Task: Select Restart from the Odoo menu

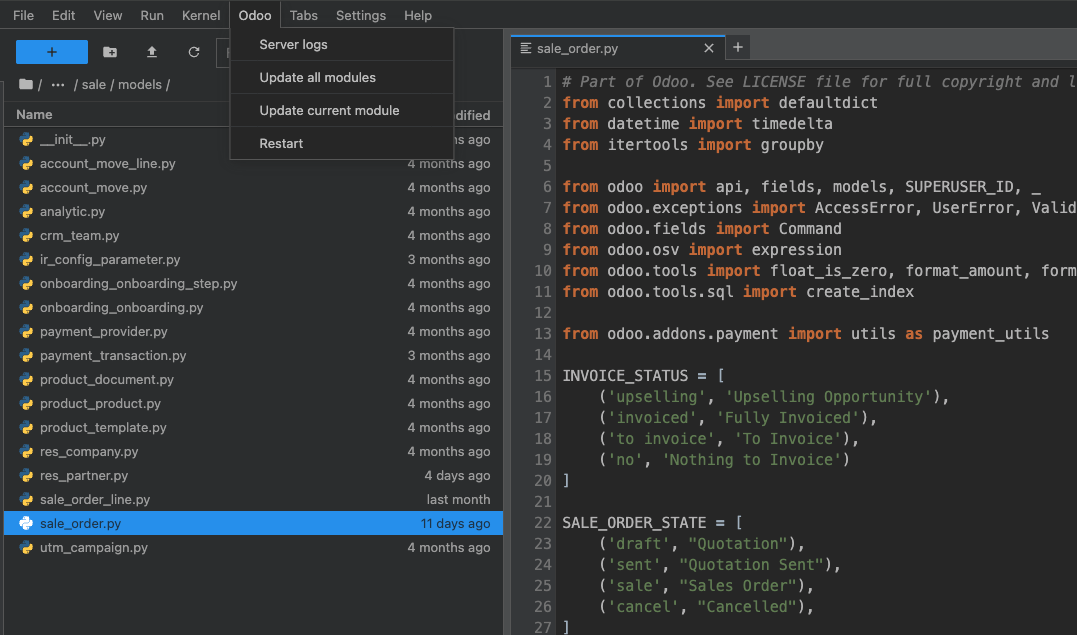Action: pos(281,144)
